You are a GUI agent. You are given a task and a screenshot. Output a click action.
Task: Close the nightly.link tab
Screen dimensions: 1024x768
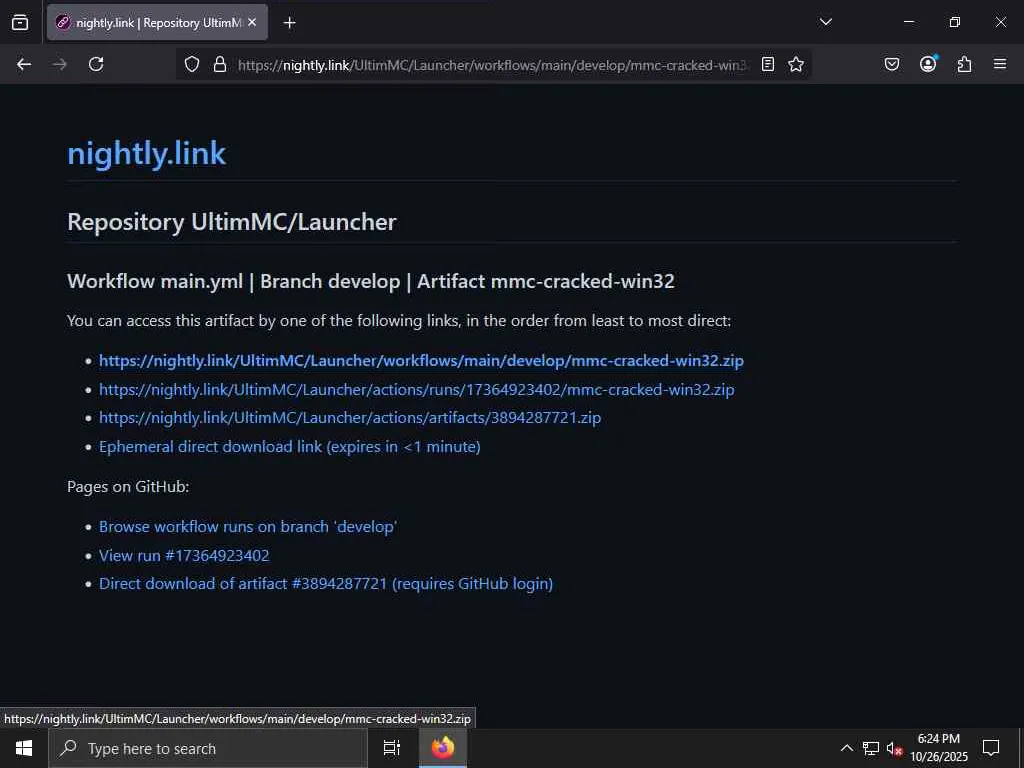[252, 22]
